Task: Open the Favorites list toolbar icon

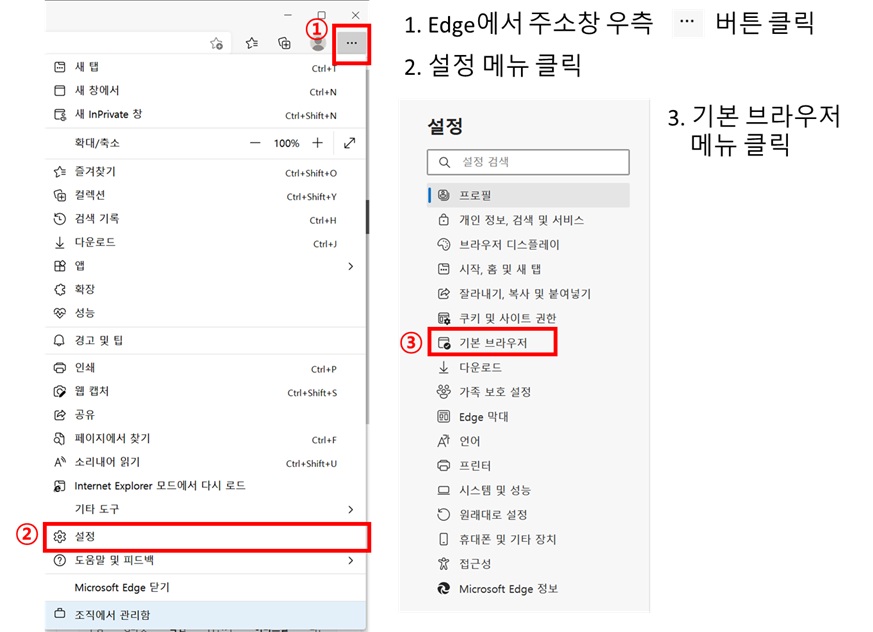Action: coord(252,43)
